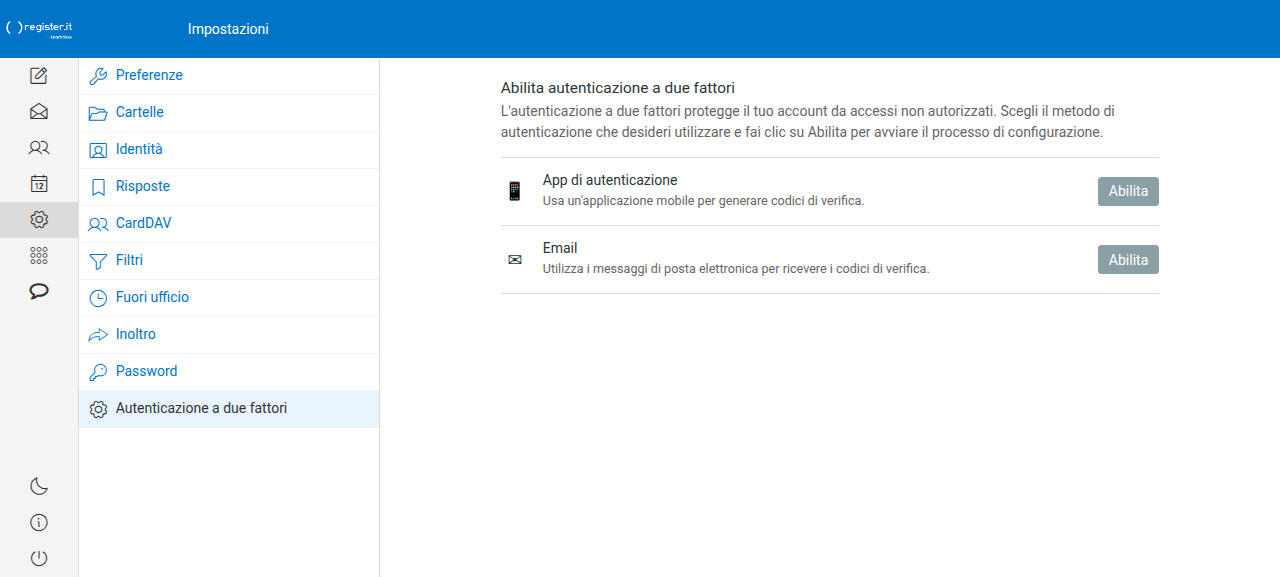Click the Fuori ufficio clock icon
The image size is (1280, 577).
(98, 298)
